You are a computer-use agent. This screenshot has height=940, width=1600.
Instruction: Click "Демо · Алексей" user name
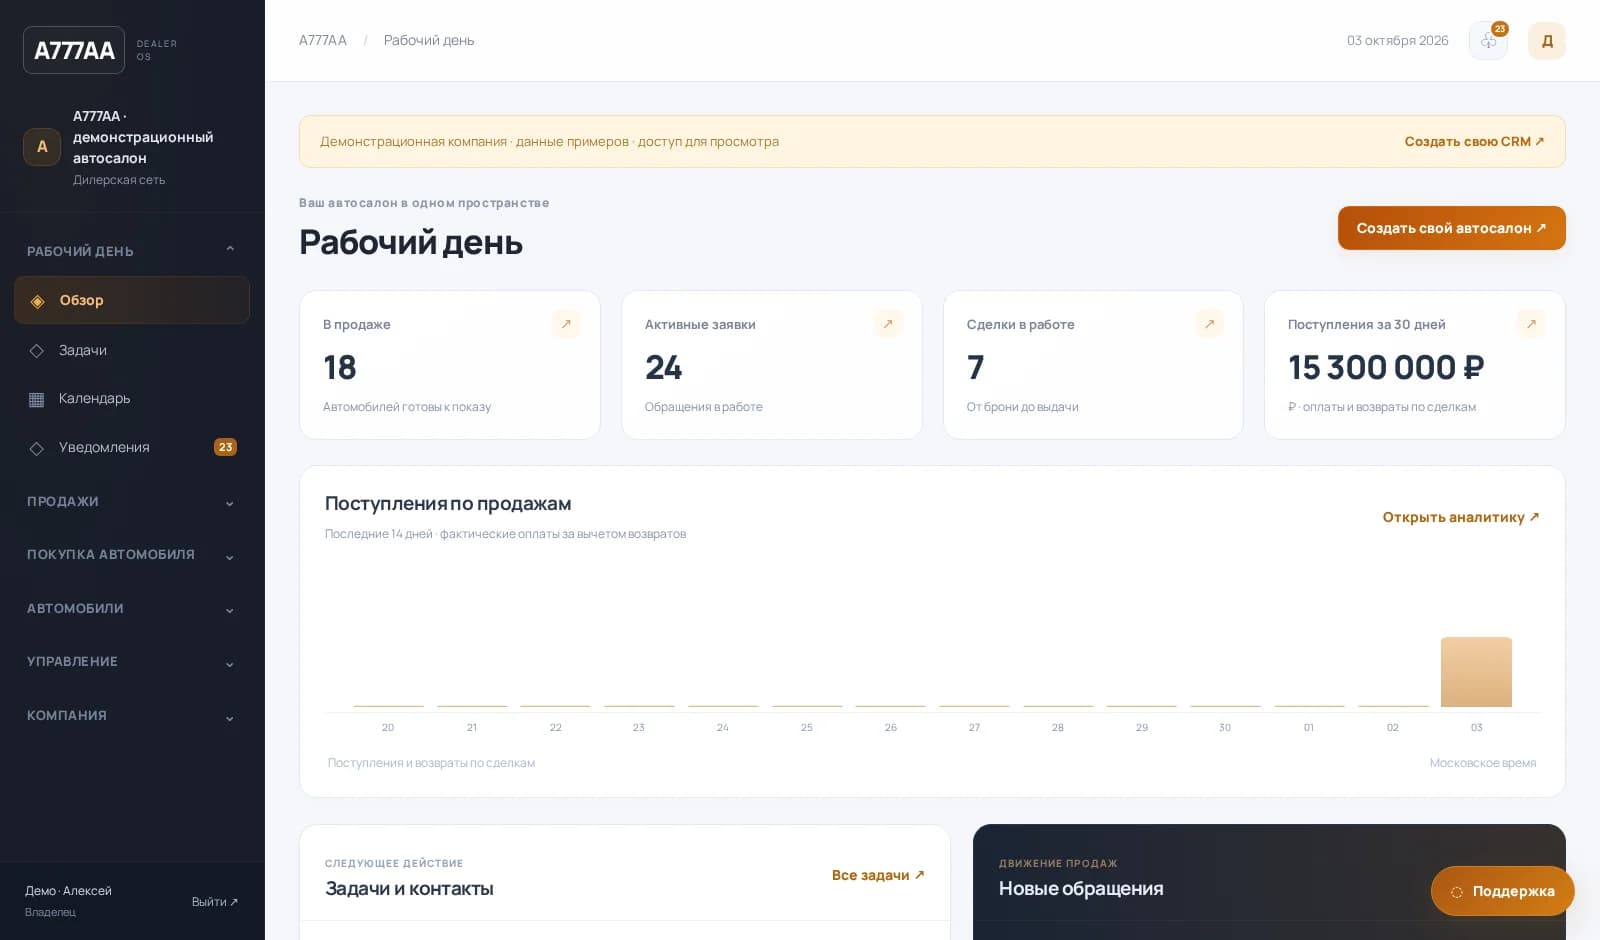68,891
